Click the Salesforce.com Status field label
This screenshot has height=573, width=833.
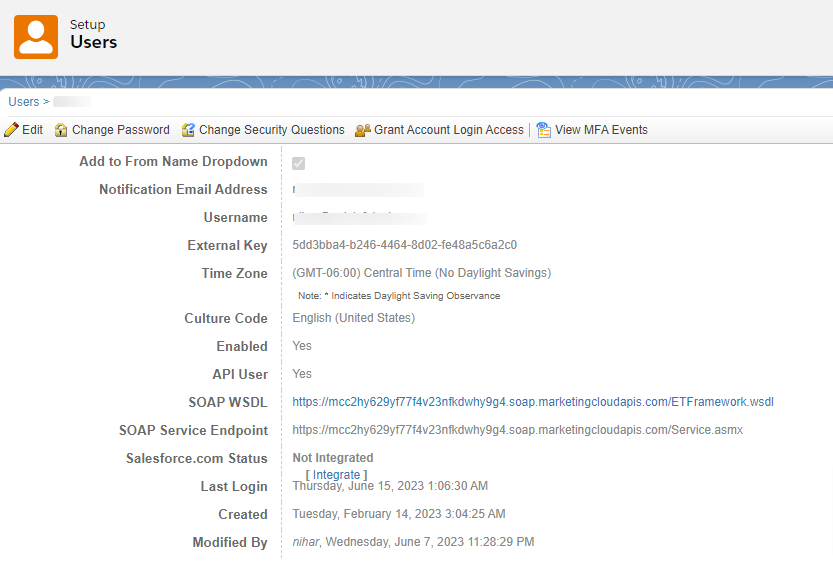[197, 458]
